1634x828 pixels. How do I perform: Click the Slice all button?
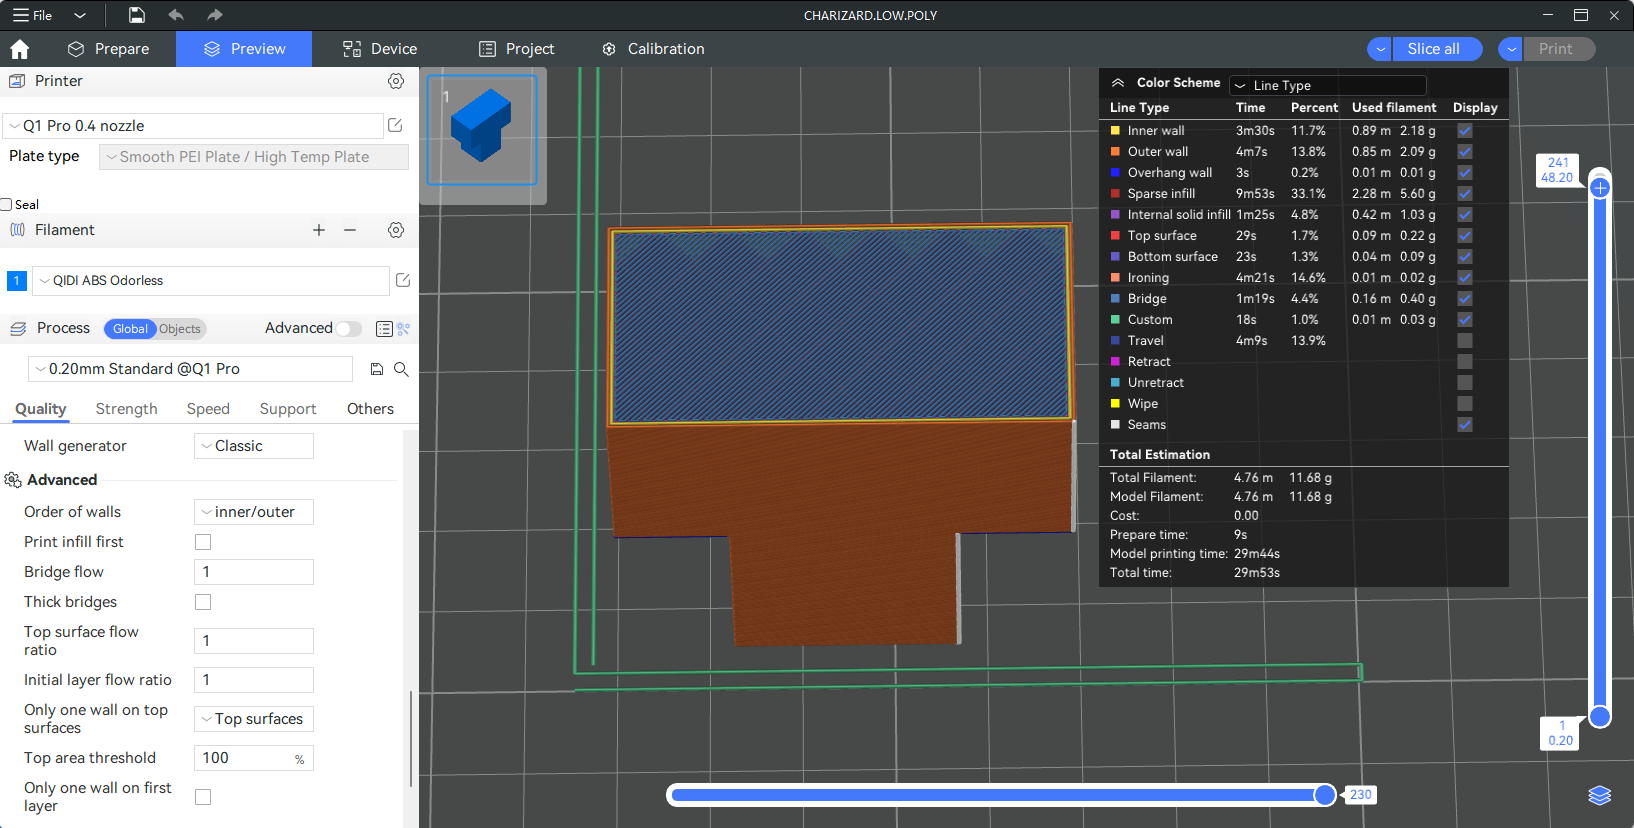click(1433, 49)
